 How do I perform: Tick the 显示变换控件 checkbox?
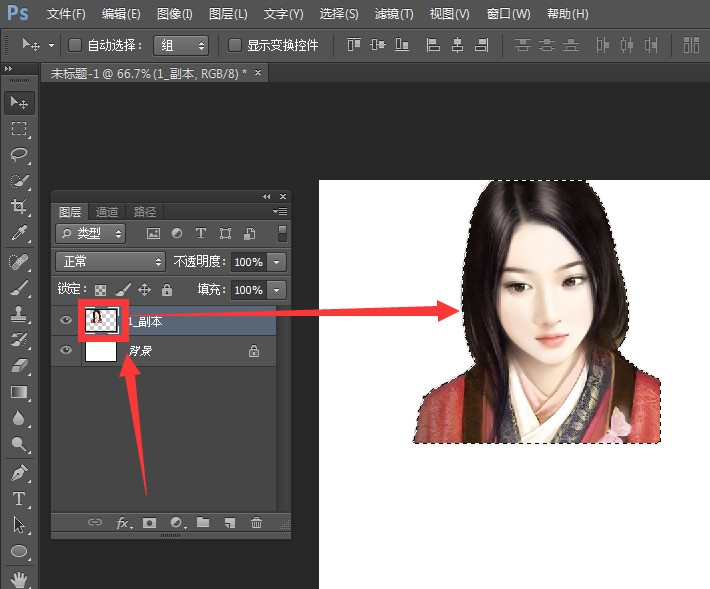[235, 45]
